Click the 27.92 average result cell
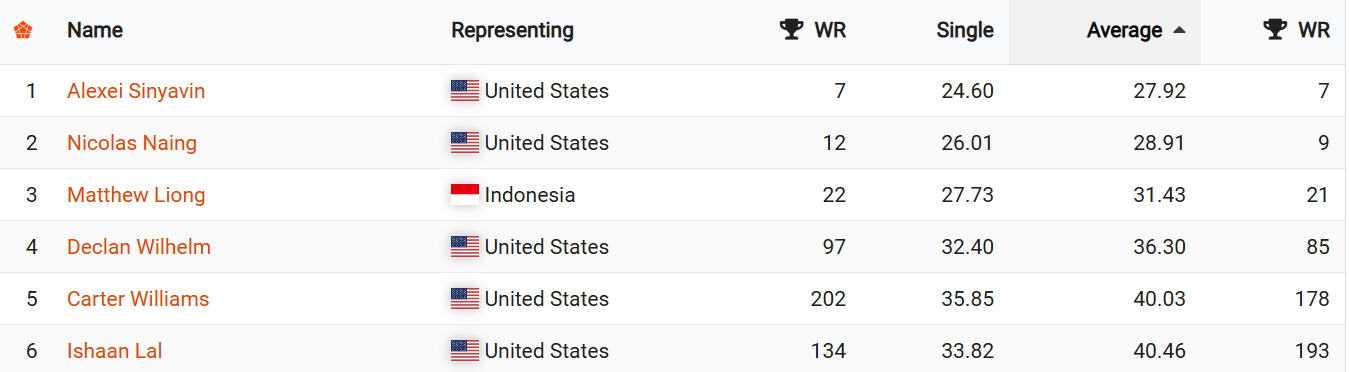This screenshot has height=372, width=1349. point(1160,91)
